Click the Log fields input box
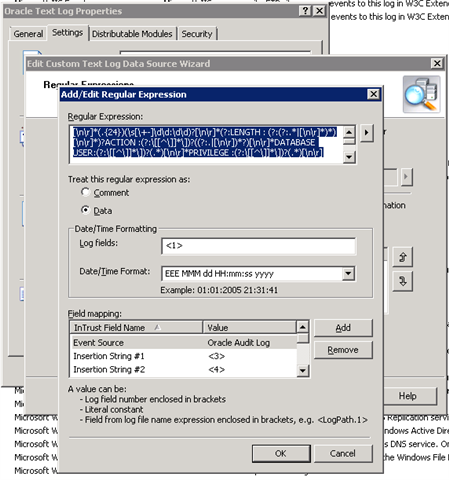Viewport: 449px width, 480px height. pos(258,246)
